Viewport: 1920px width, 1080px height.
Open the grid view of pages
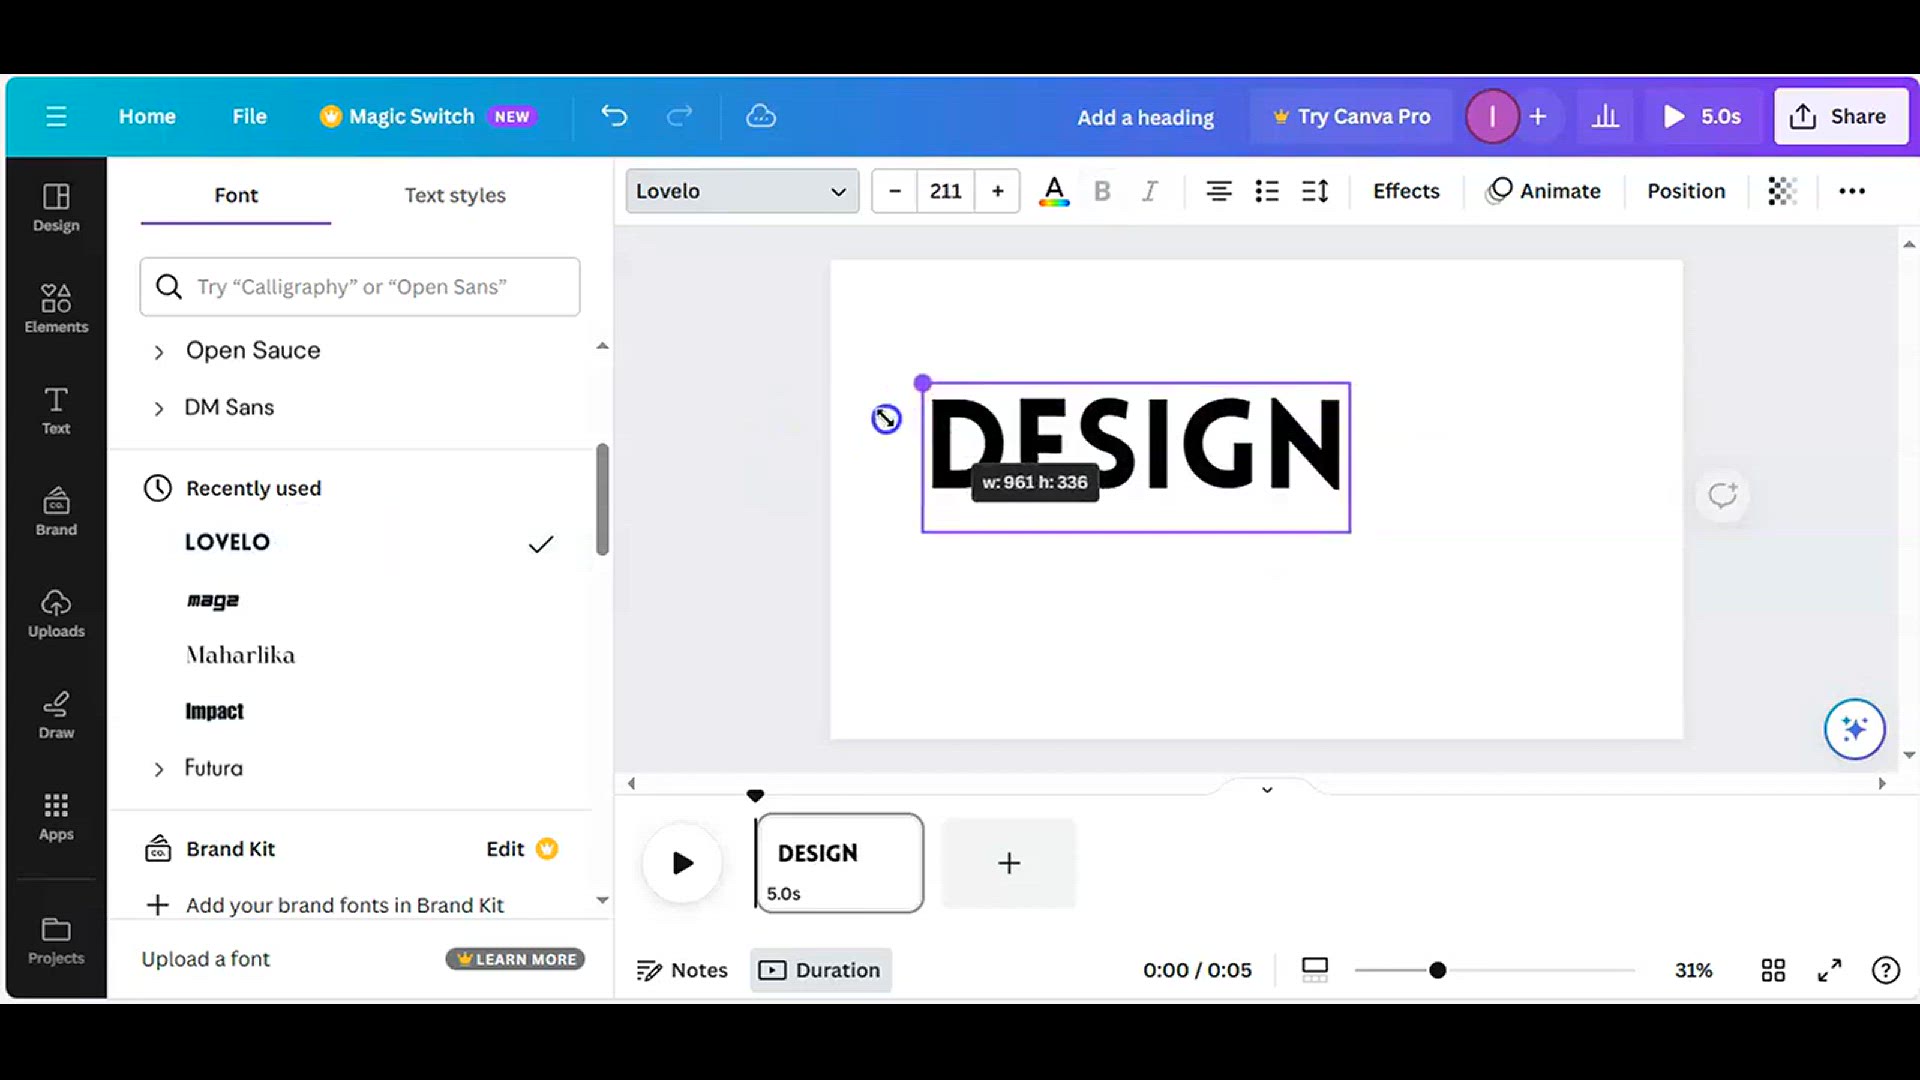click(1773, 970)
